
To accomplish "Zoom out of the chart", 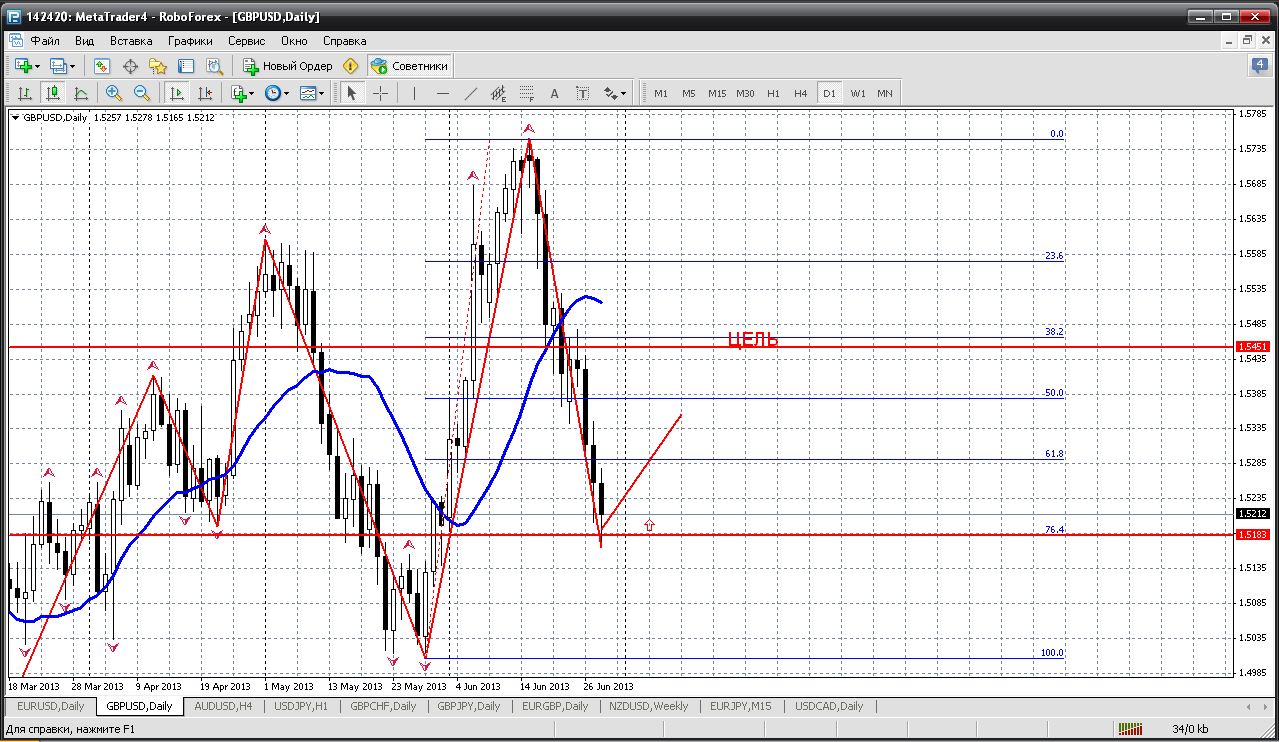I will tap(142, 93).
